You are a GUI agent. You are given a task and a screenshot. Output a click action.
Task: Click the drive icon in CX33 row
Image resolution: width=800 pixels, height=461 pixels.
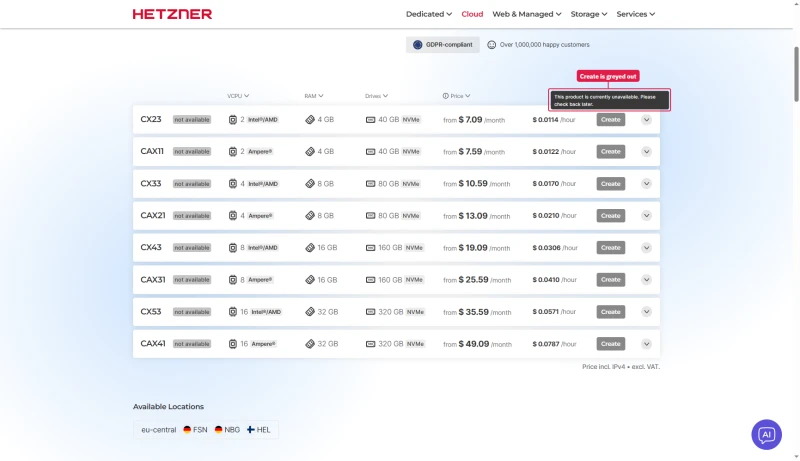click(370, 184)
